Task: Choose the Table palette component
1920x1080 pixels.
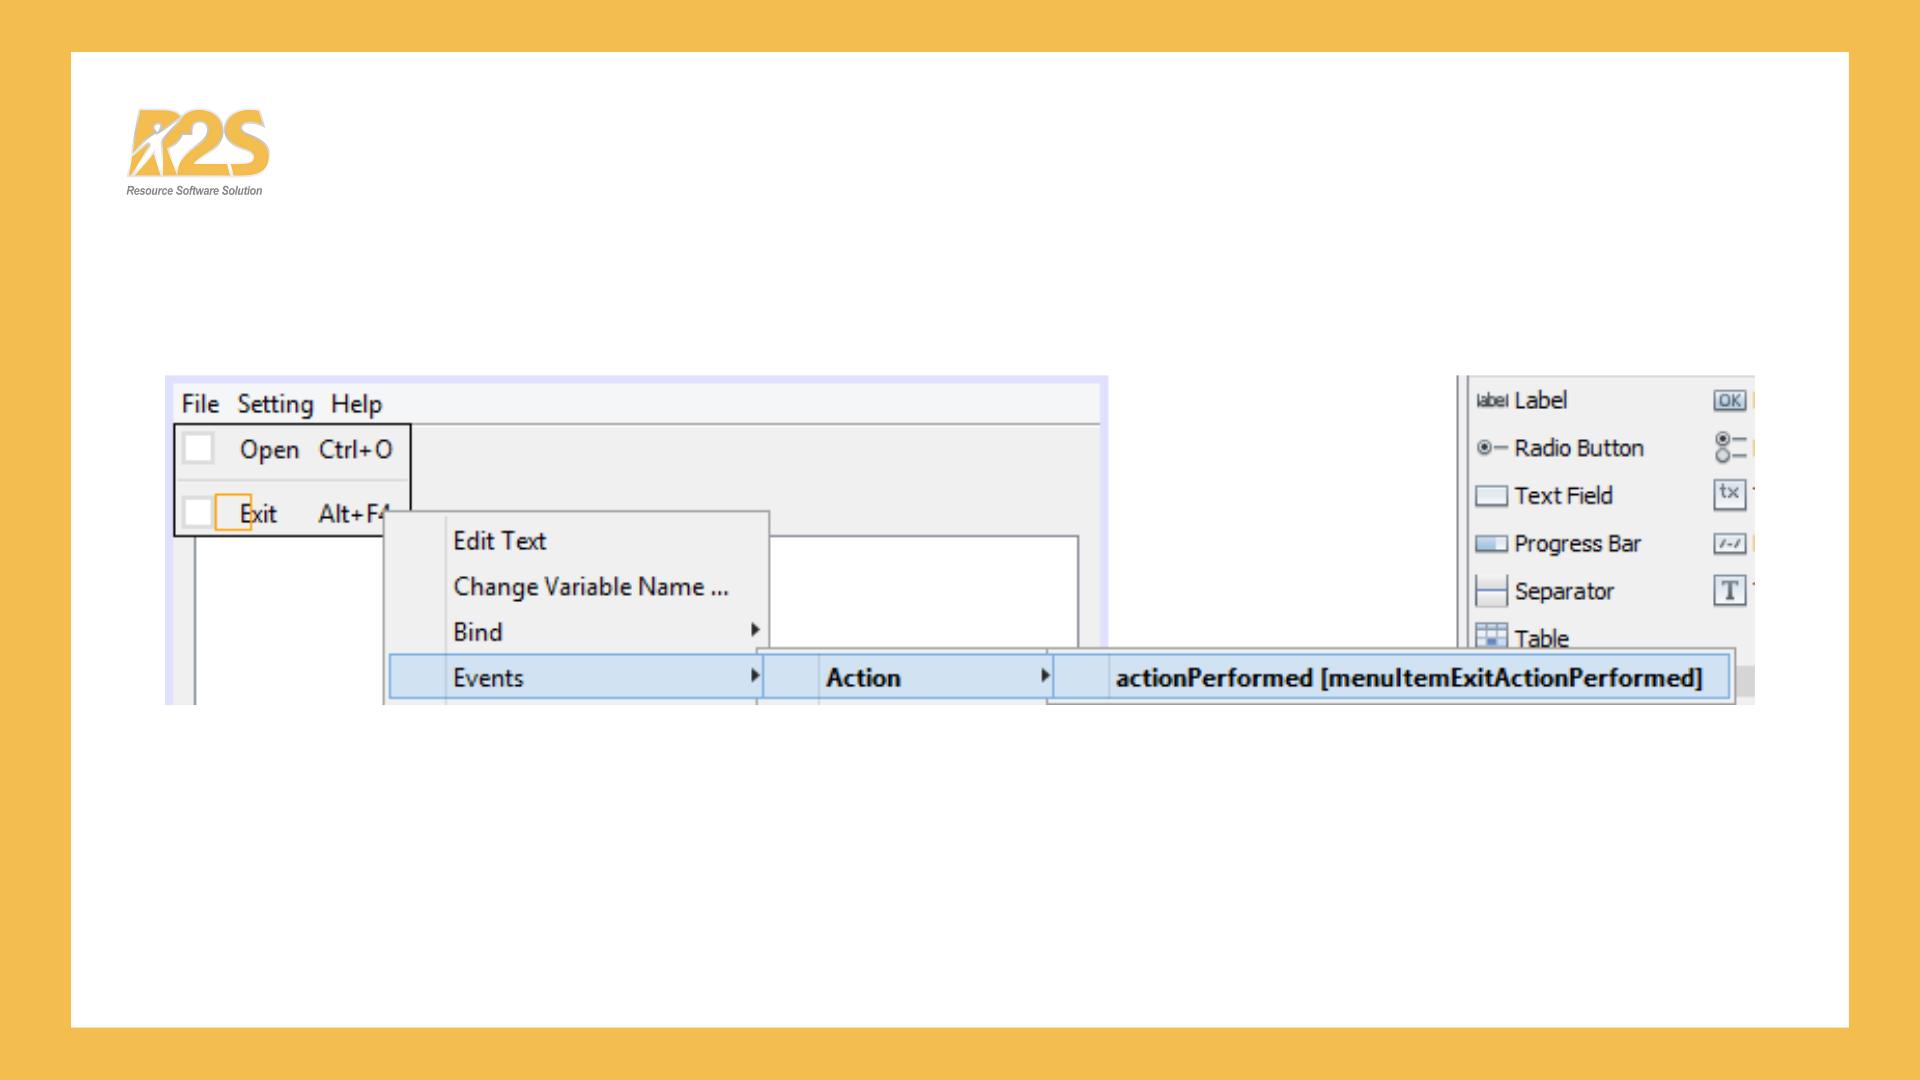Action: pos(1540,637)
